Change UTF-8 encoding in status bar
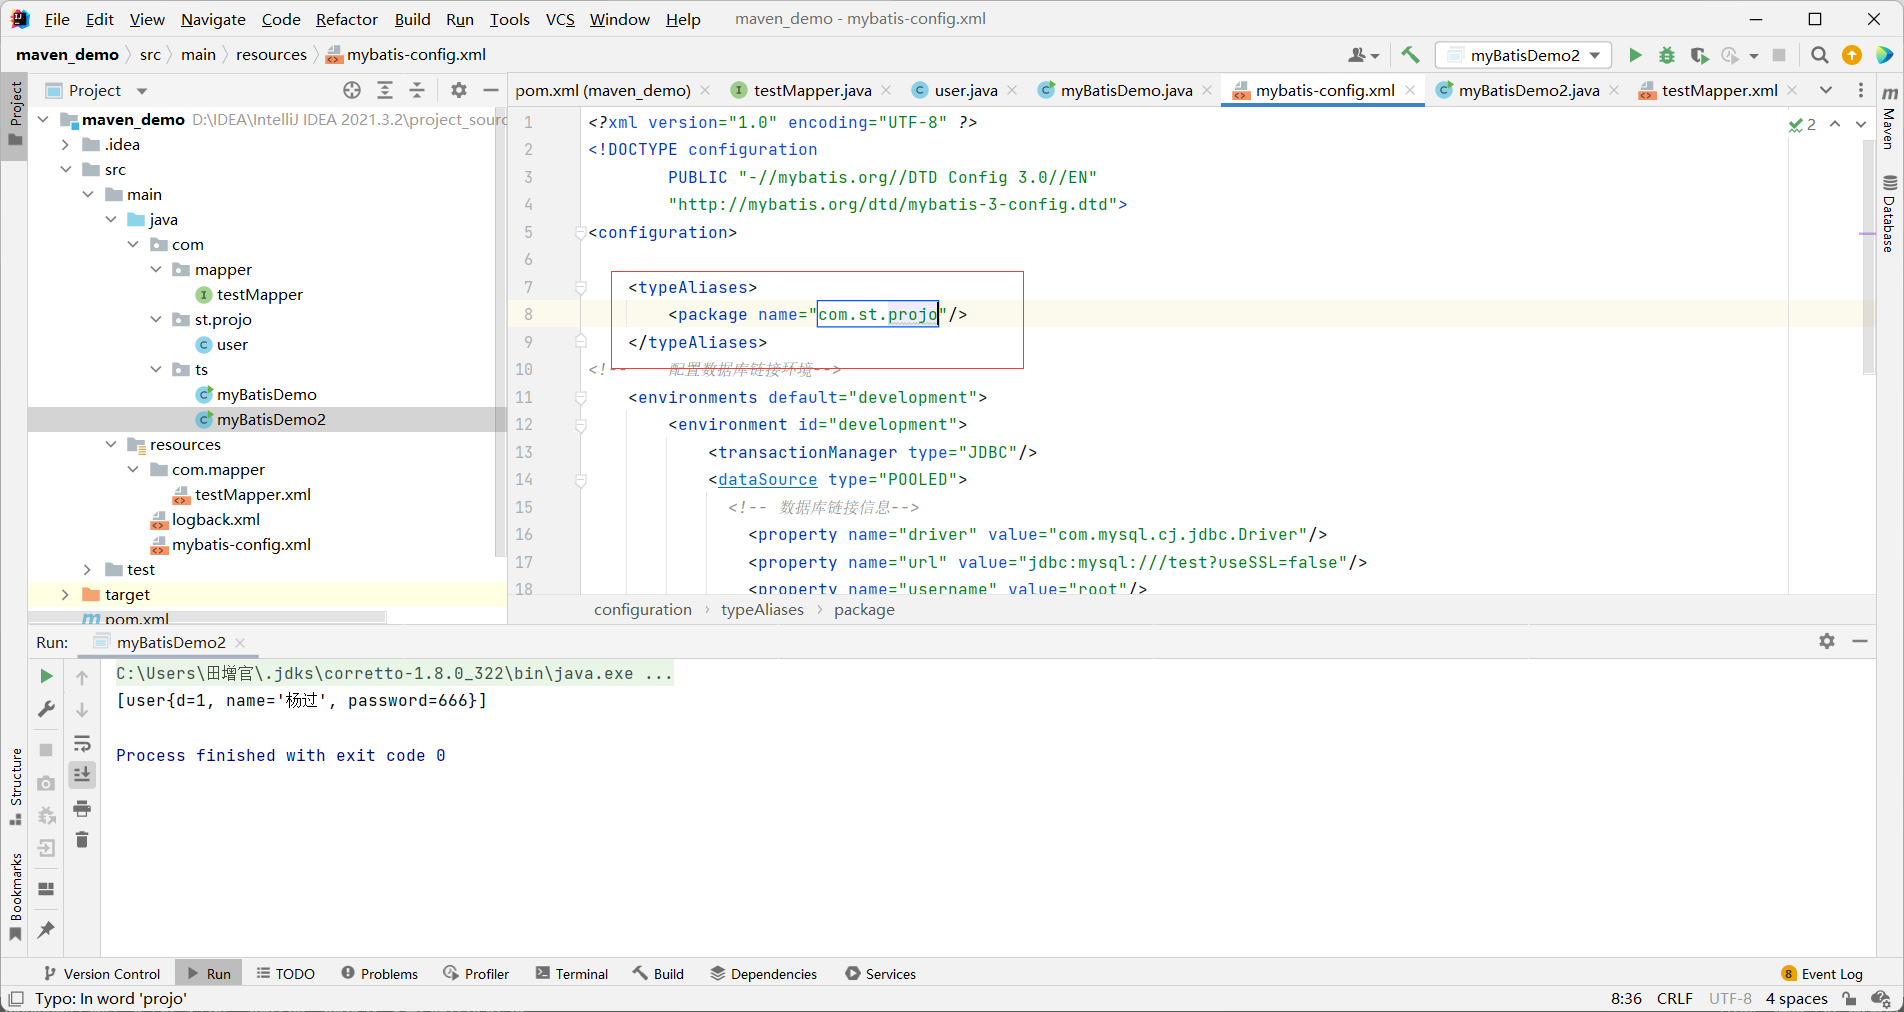 coord(1730,998)
